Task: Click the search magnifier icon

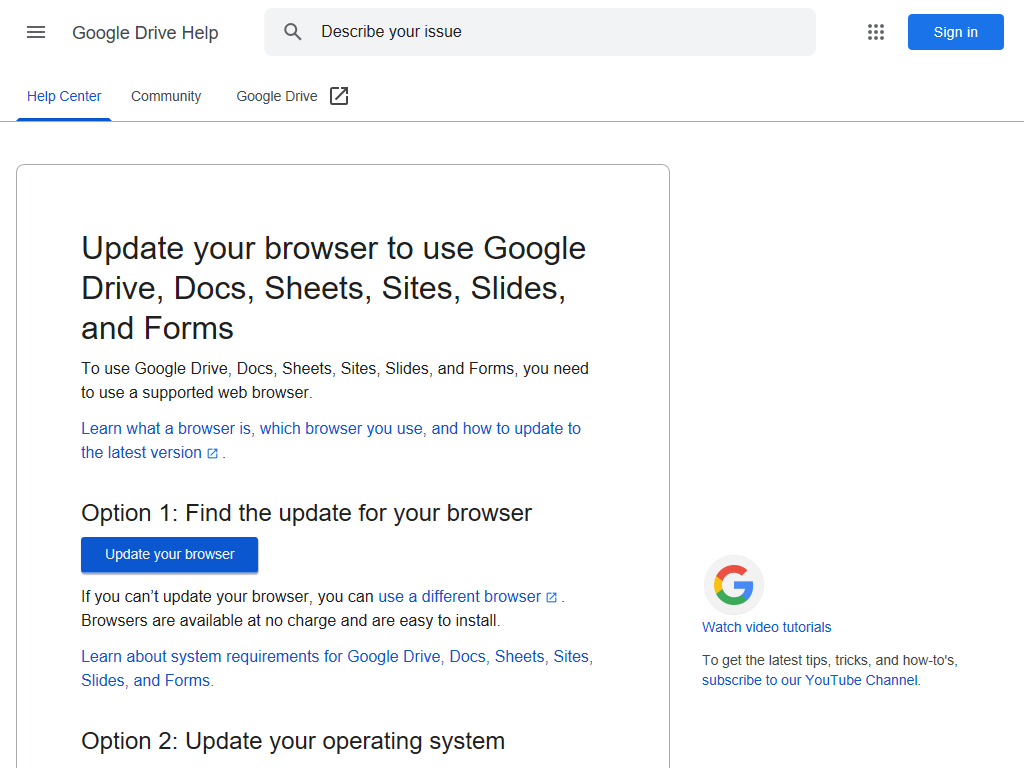Action: point(293,32)
